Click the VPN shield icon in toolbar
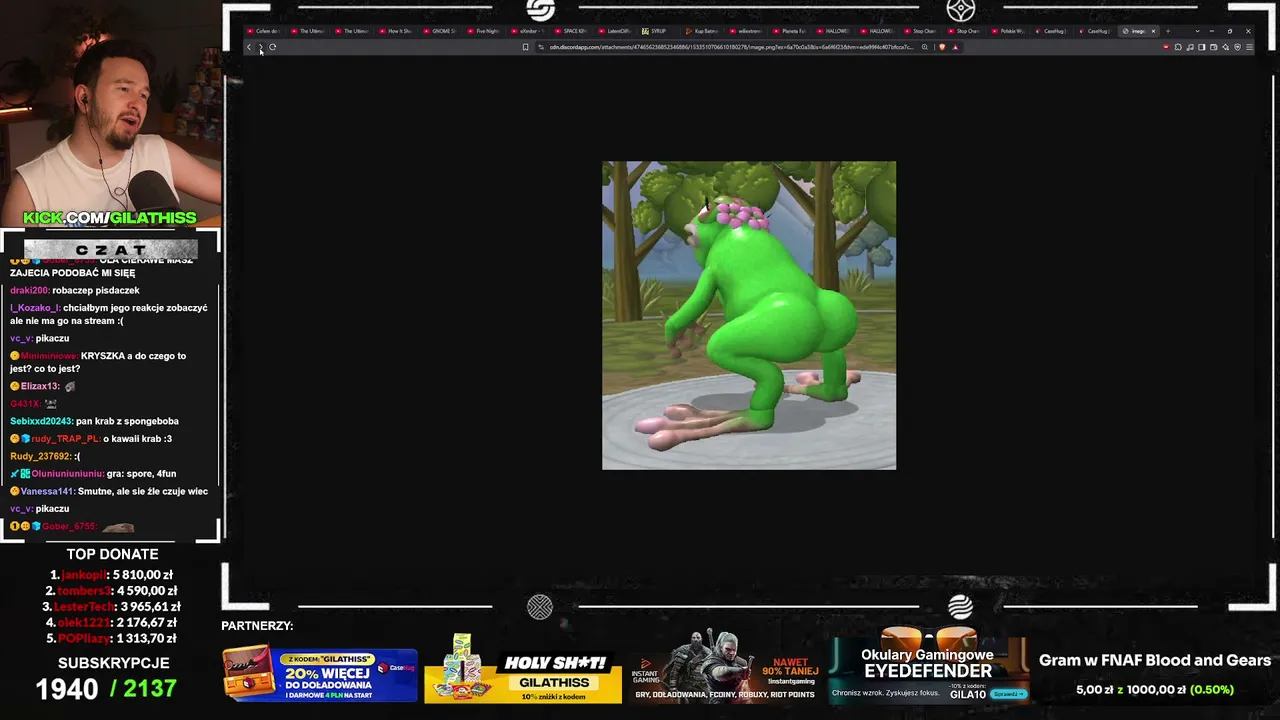 pos(1237,47)
